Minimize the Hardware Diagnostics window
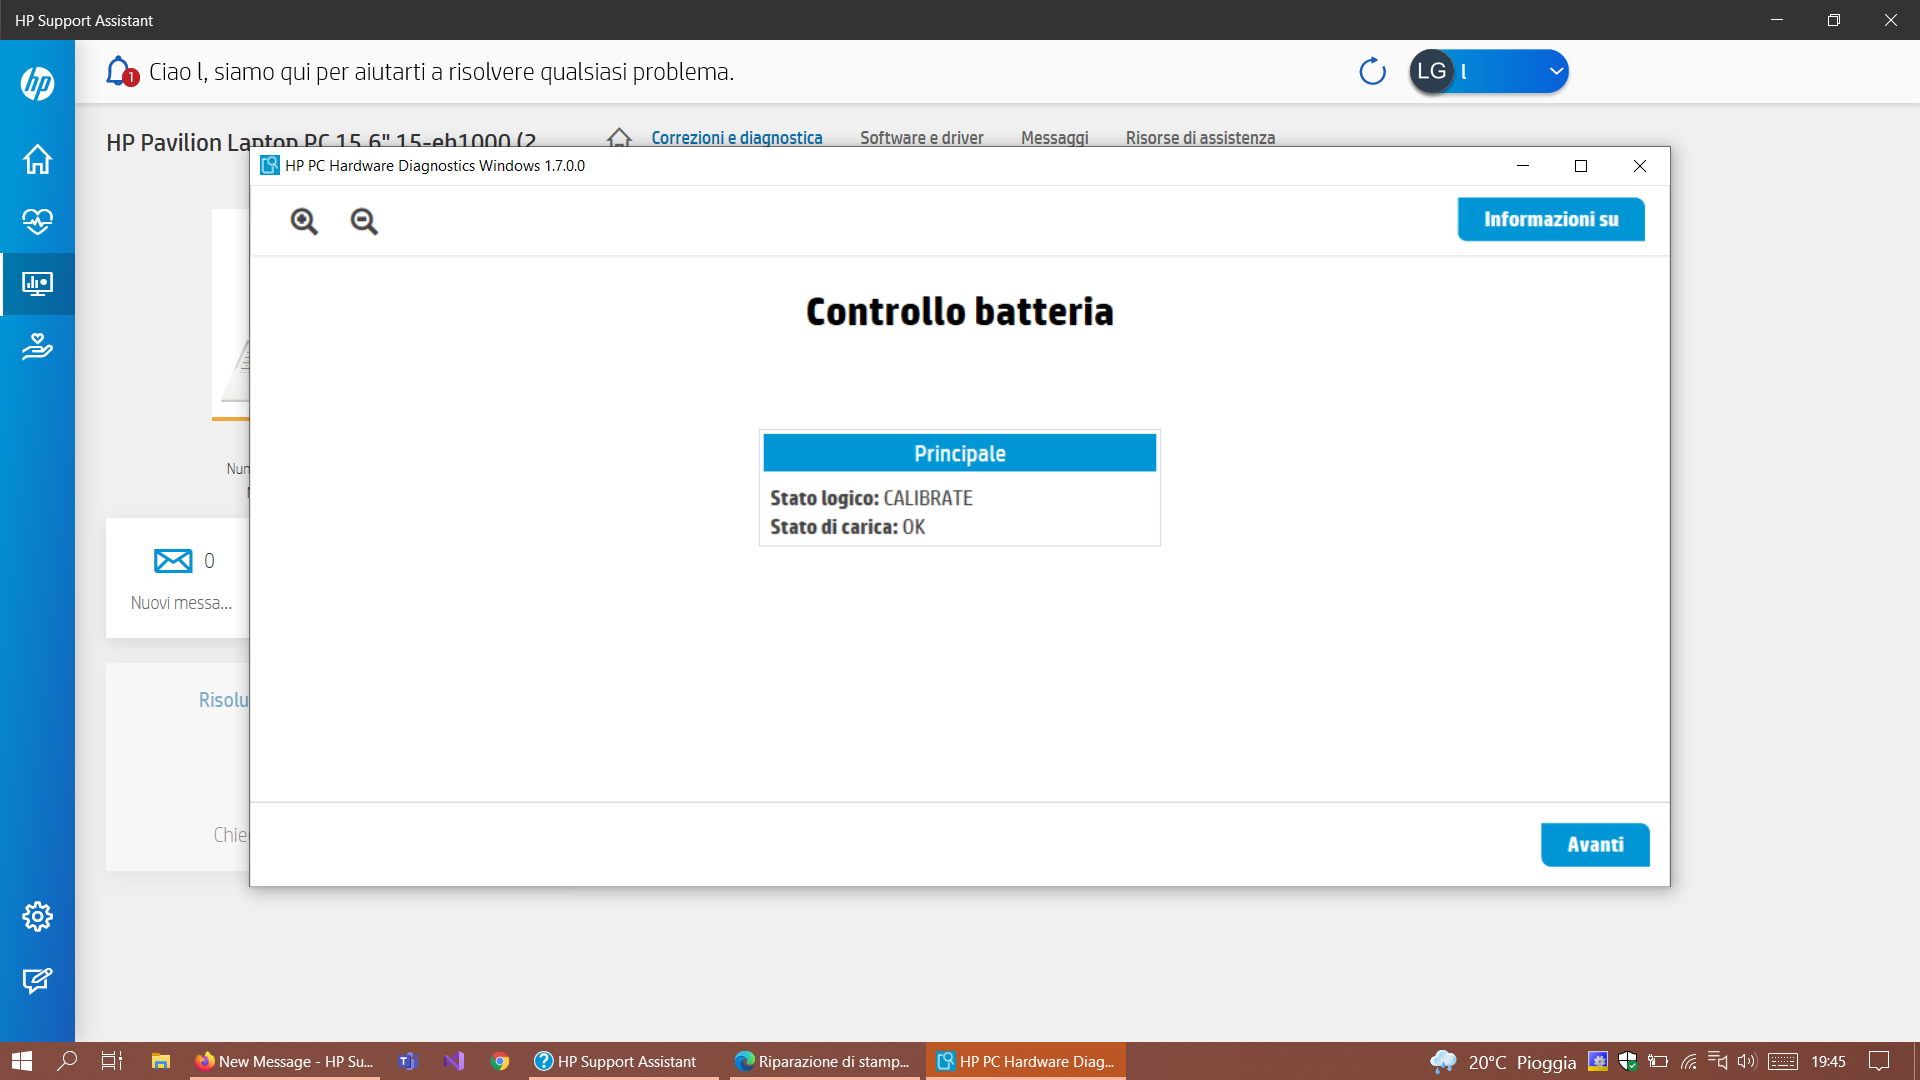The image size is (1920, 1080). coord(1523,166)
